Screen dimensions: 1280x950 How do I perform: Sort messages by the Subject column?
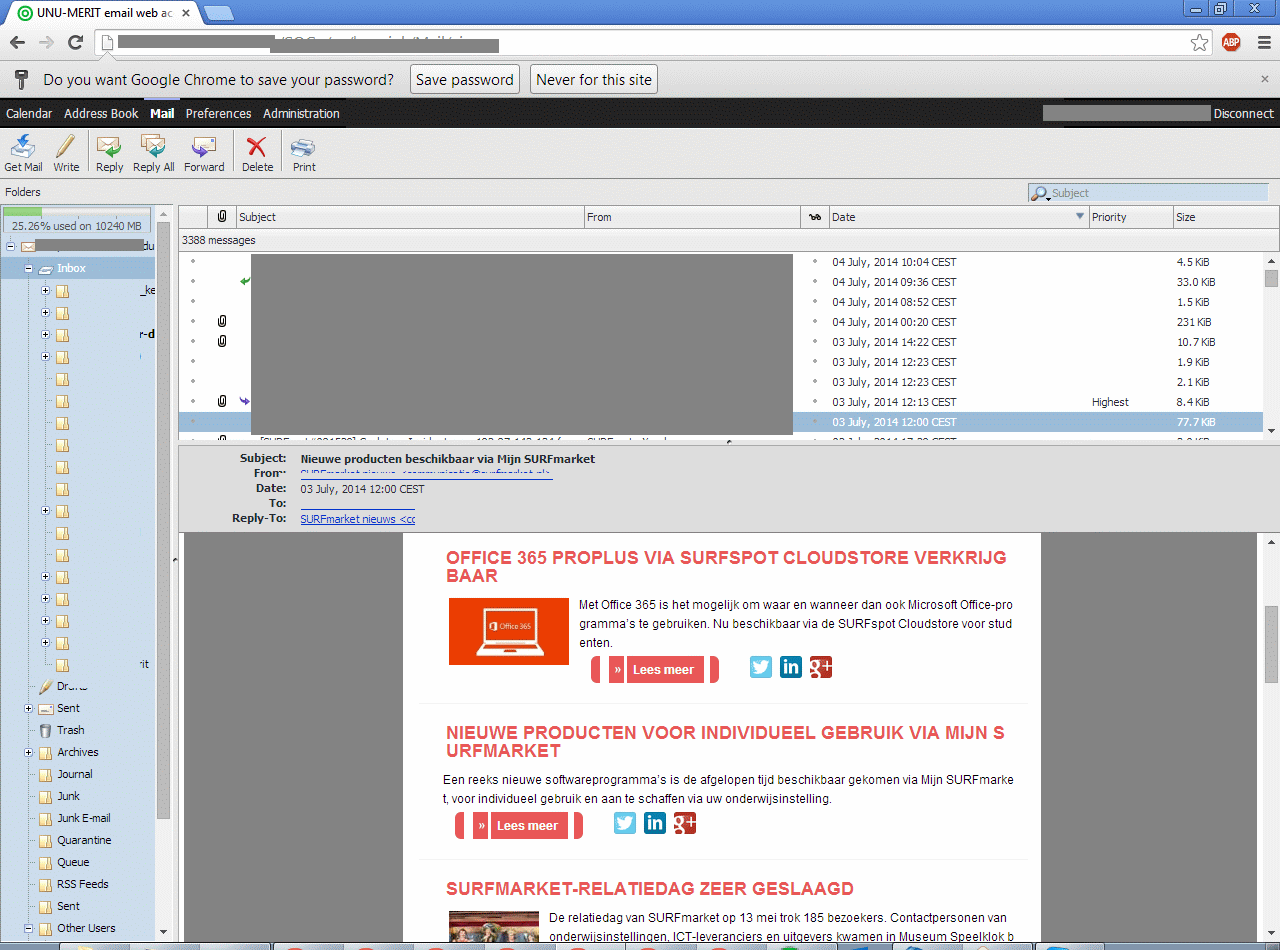coord(410,217)
